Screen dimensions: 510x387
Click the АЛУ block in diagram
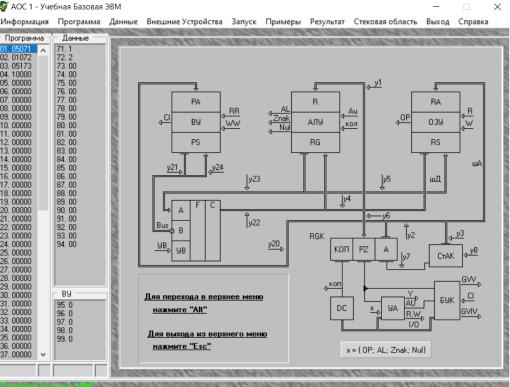click(315, 122)
